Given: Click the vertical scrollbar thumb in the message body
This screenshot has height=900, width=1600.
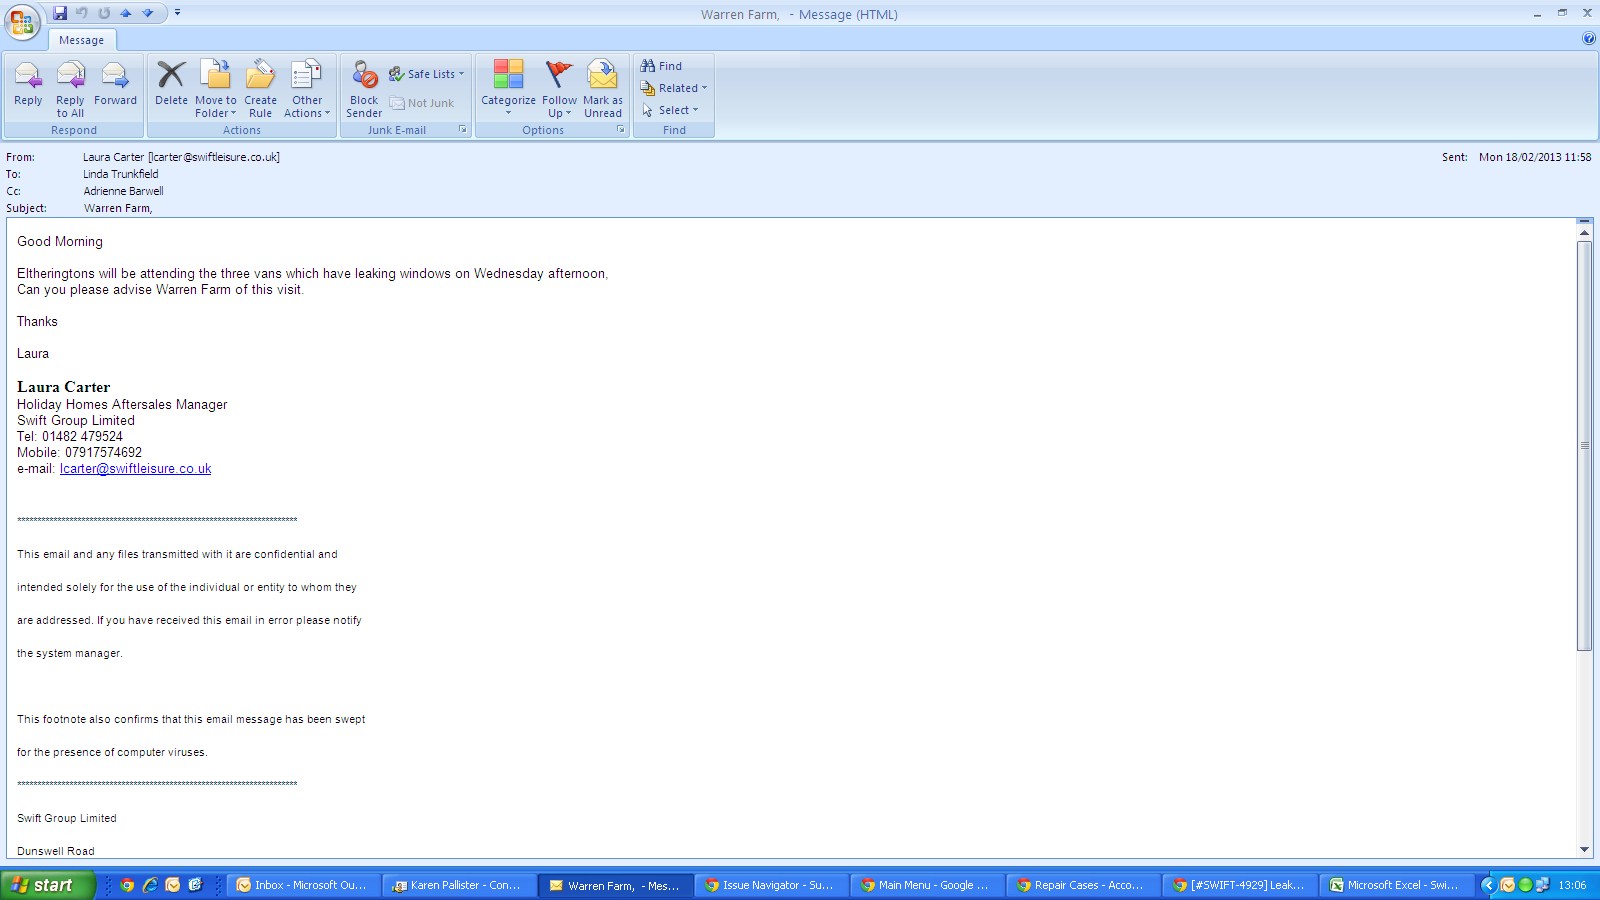Looking at the screenshot, I should pos(1584,446).
